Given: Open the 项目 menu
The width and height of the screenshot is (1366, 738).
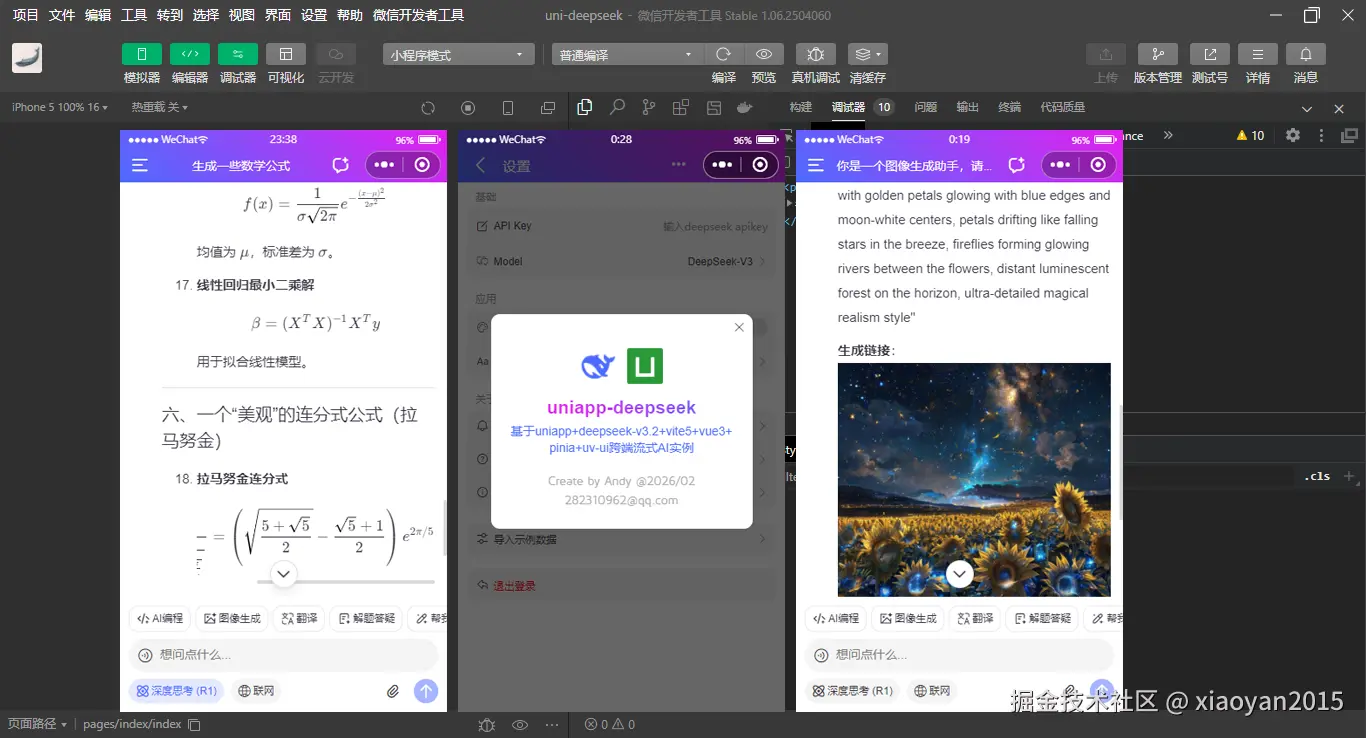Looking at the screenshot, I should click(26, 15).
